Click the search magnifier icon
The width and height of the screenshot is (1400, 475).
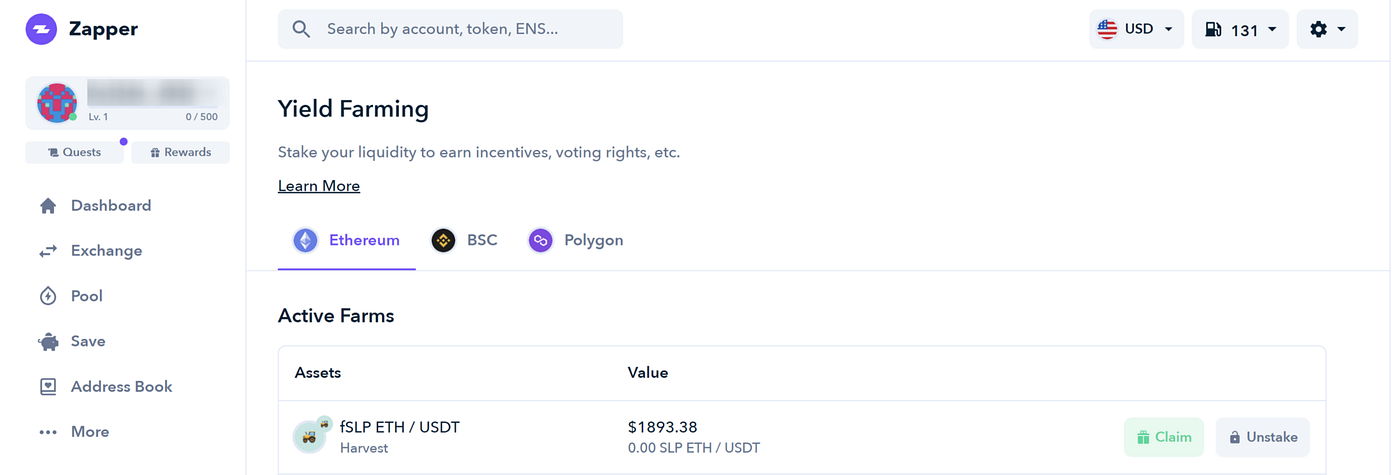[301, 29]
